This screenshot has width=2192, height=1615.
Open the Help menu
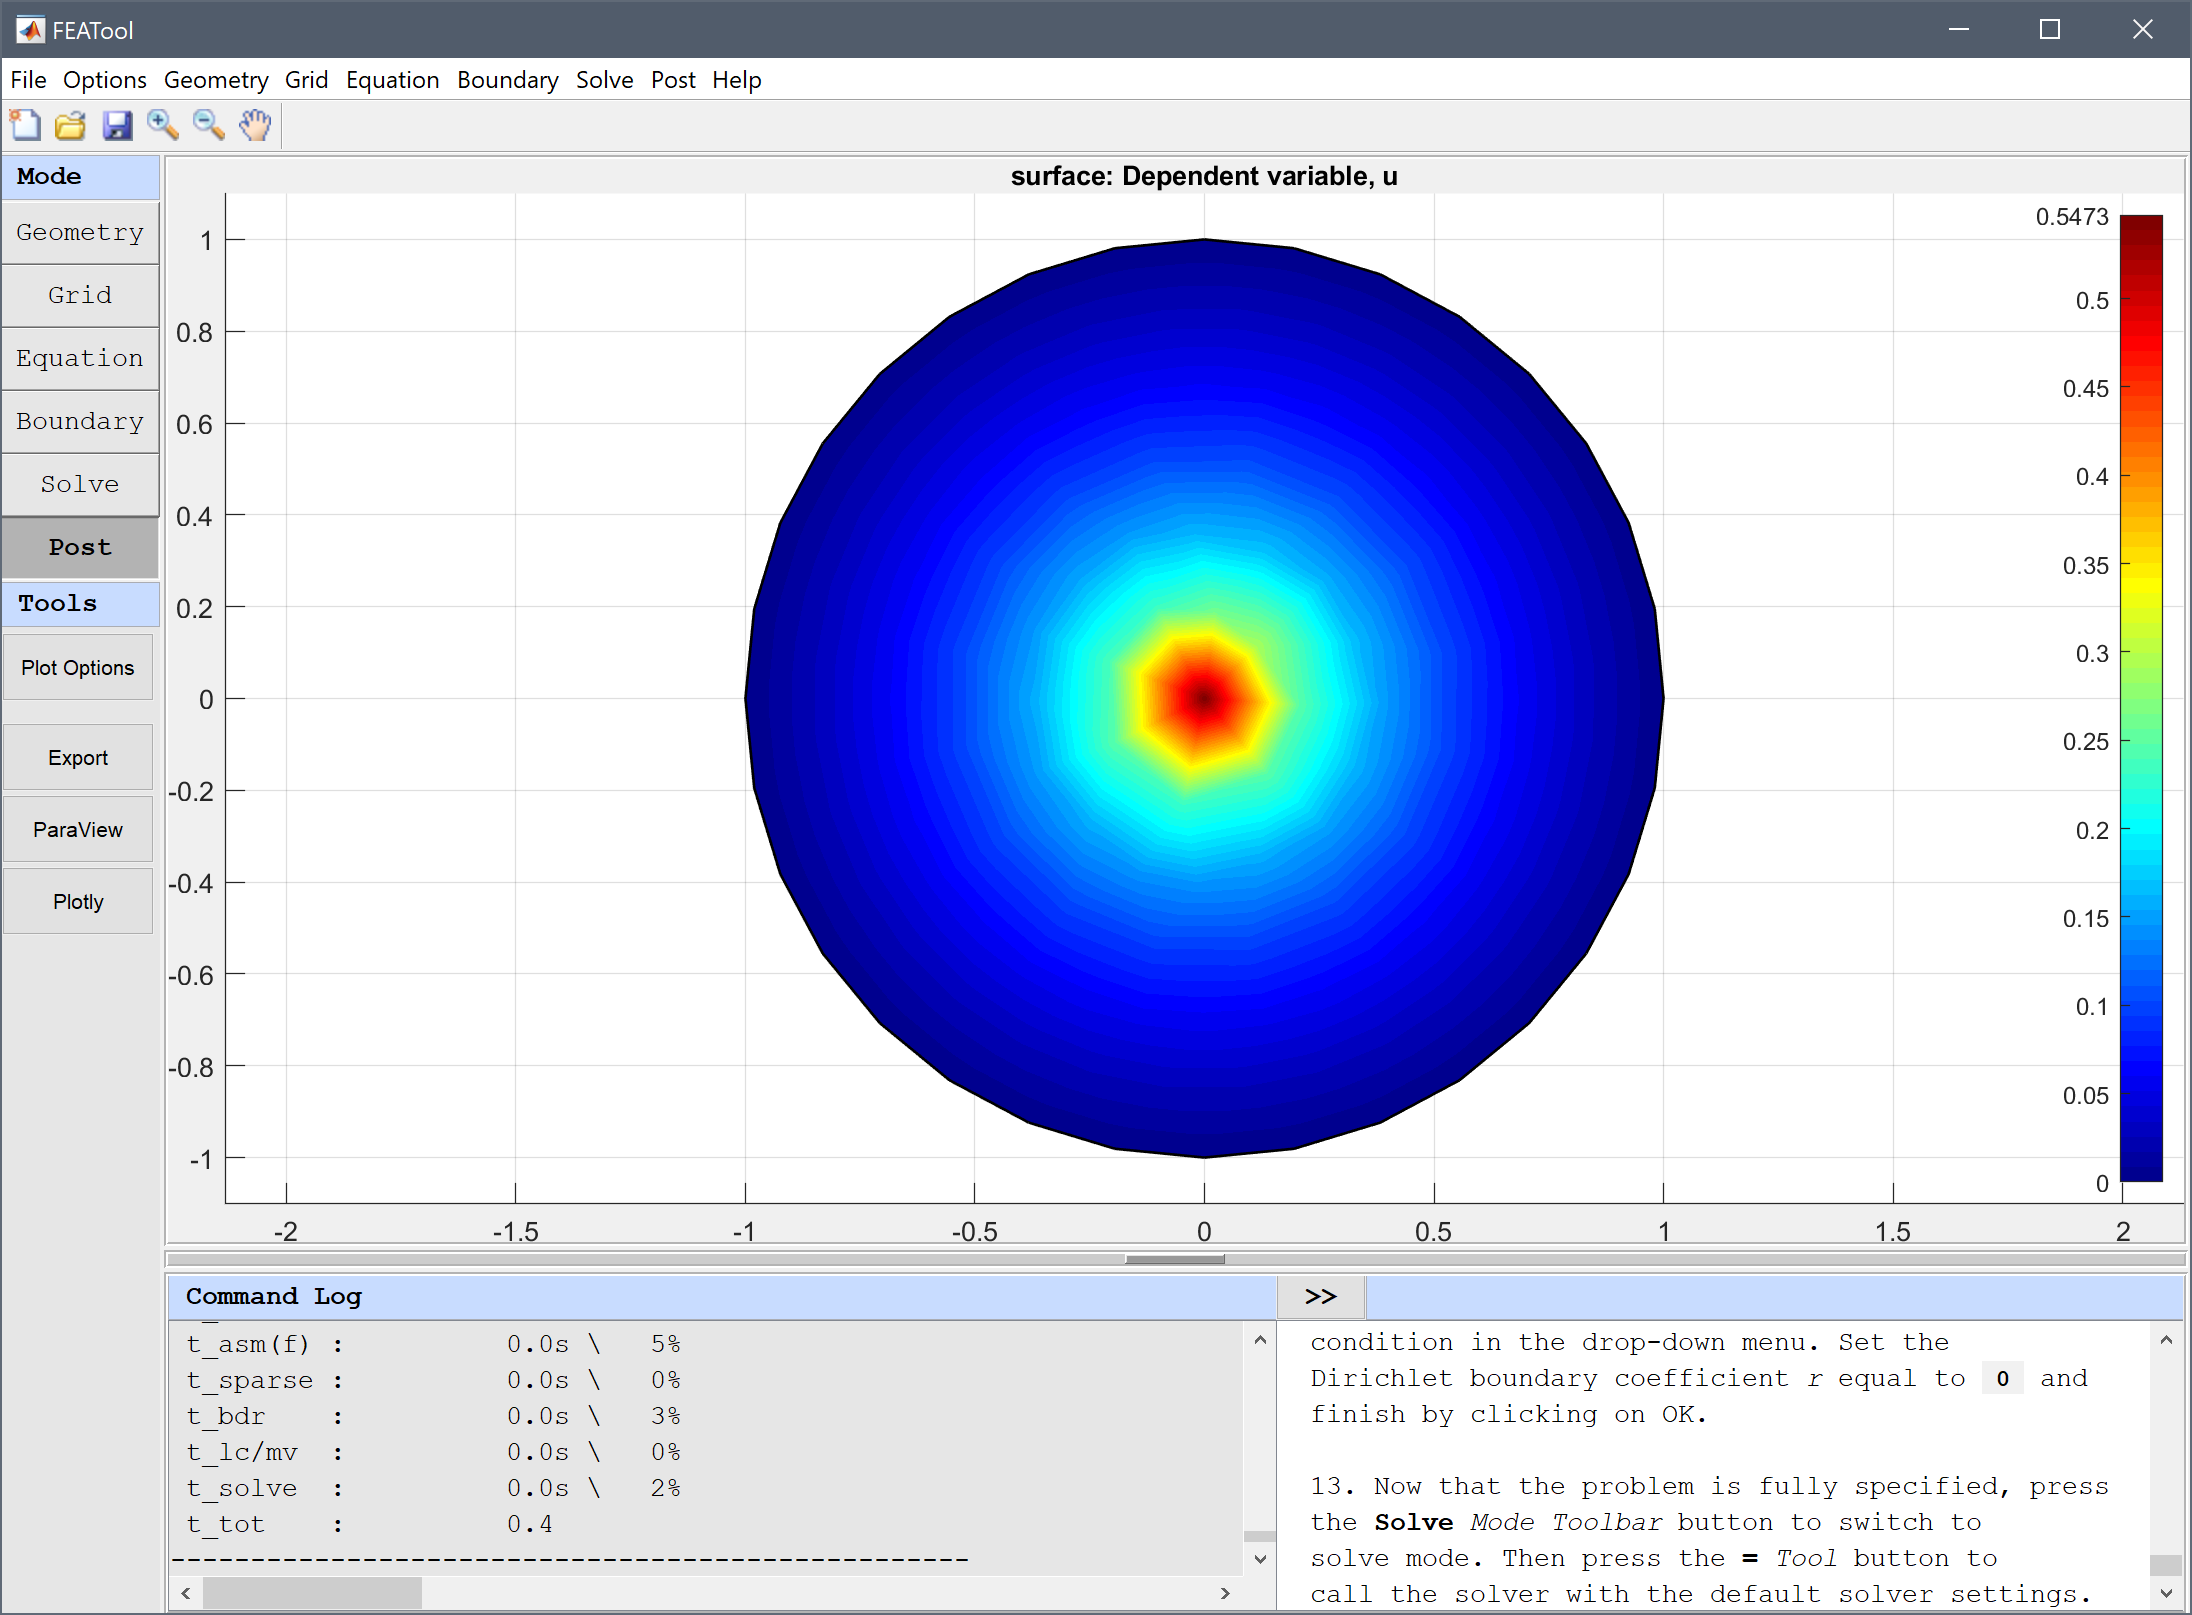(x=736, y=80)
